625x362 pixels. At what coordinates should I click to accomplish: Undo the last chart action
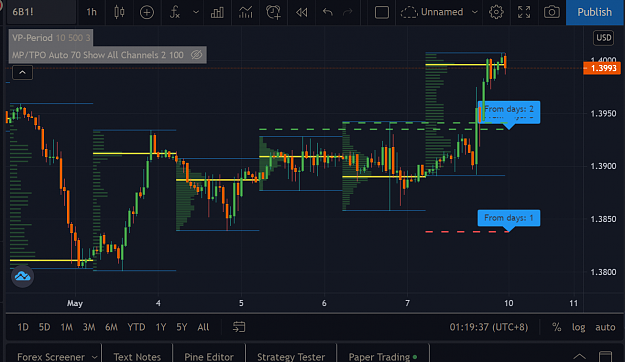click(328, 12)
